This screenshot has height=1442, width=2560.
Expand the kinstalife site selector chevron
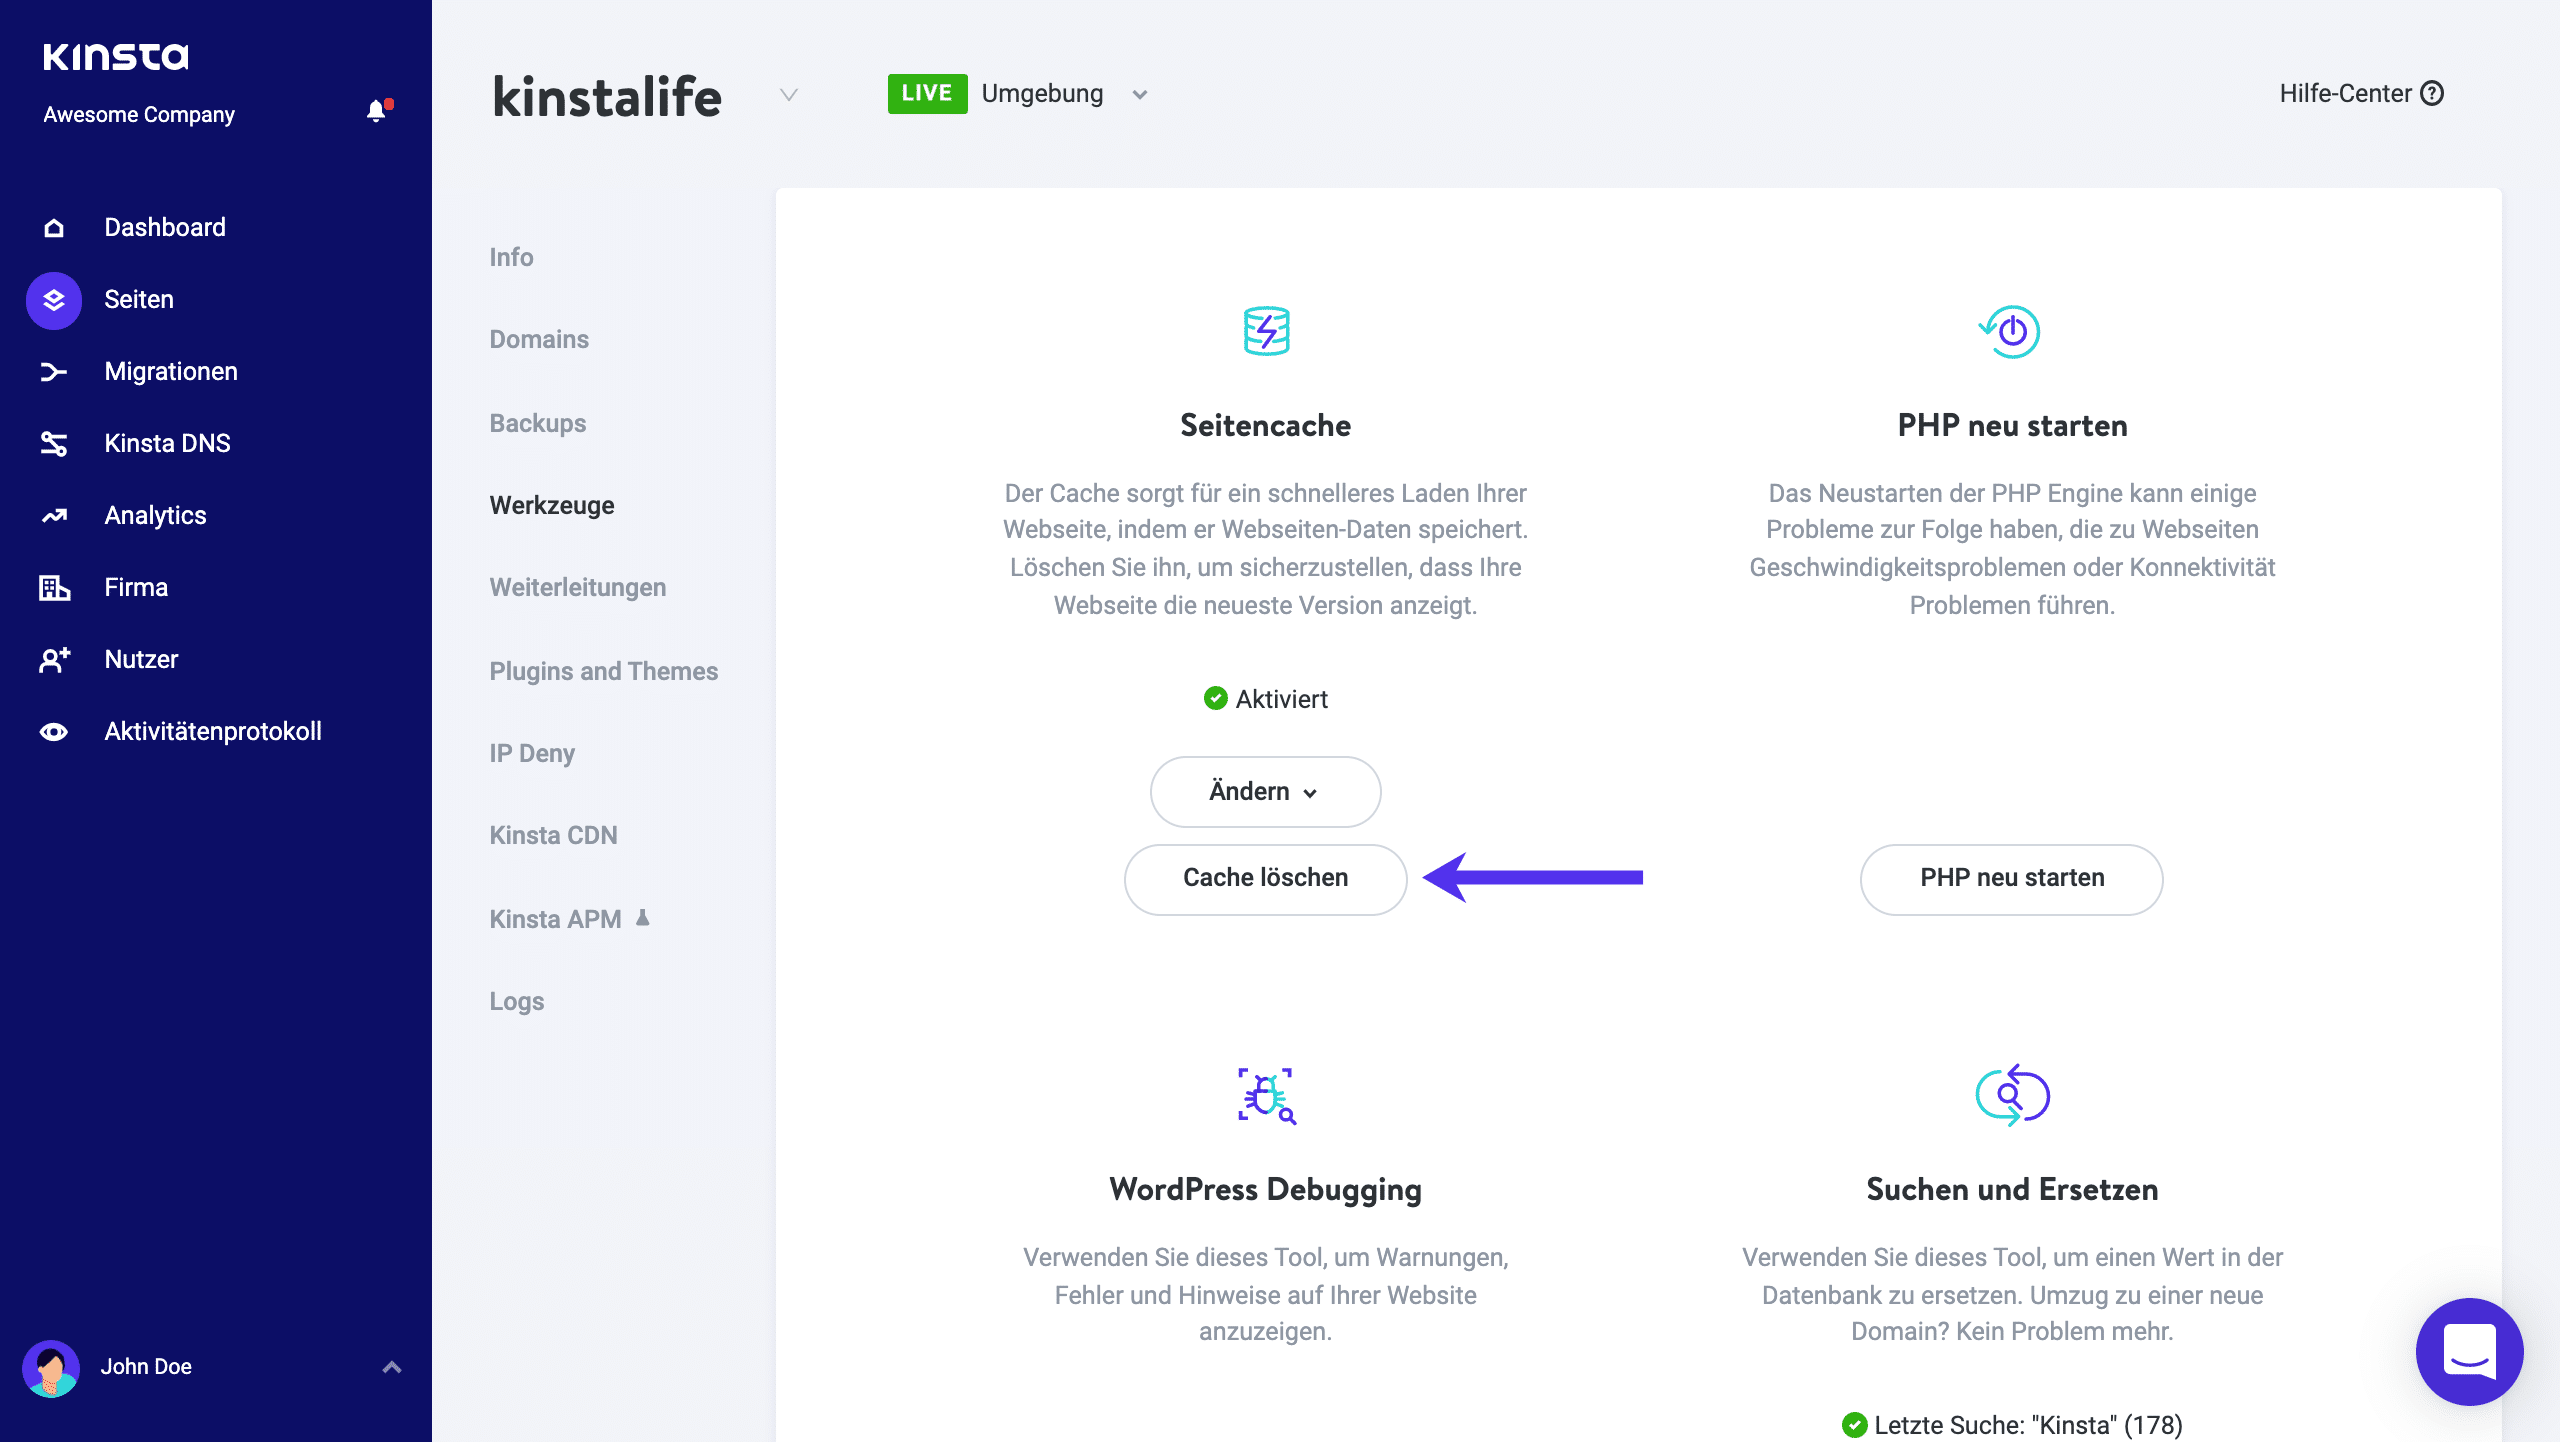click(x=789, y=95)
